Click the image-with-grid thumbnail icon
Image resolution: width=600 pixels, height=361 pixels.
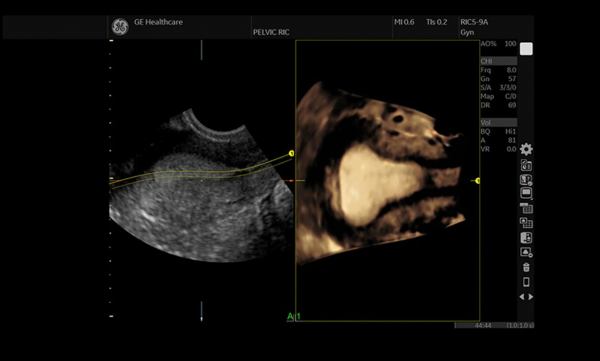pyautogui.click(x=526, y=223)
